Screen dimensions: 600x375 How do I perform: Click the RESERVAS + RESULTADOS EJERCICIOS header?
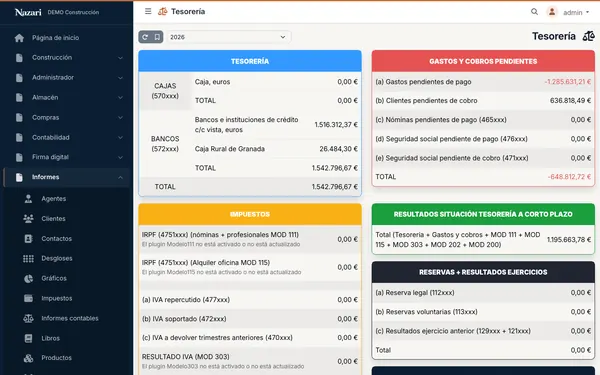[483, 272]
